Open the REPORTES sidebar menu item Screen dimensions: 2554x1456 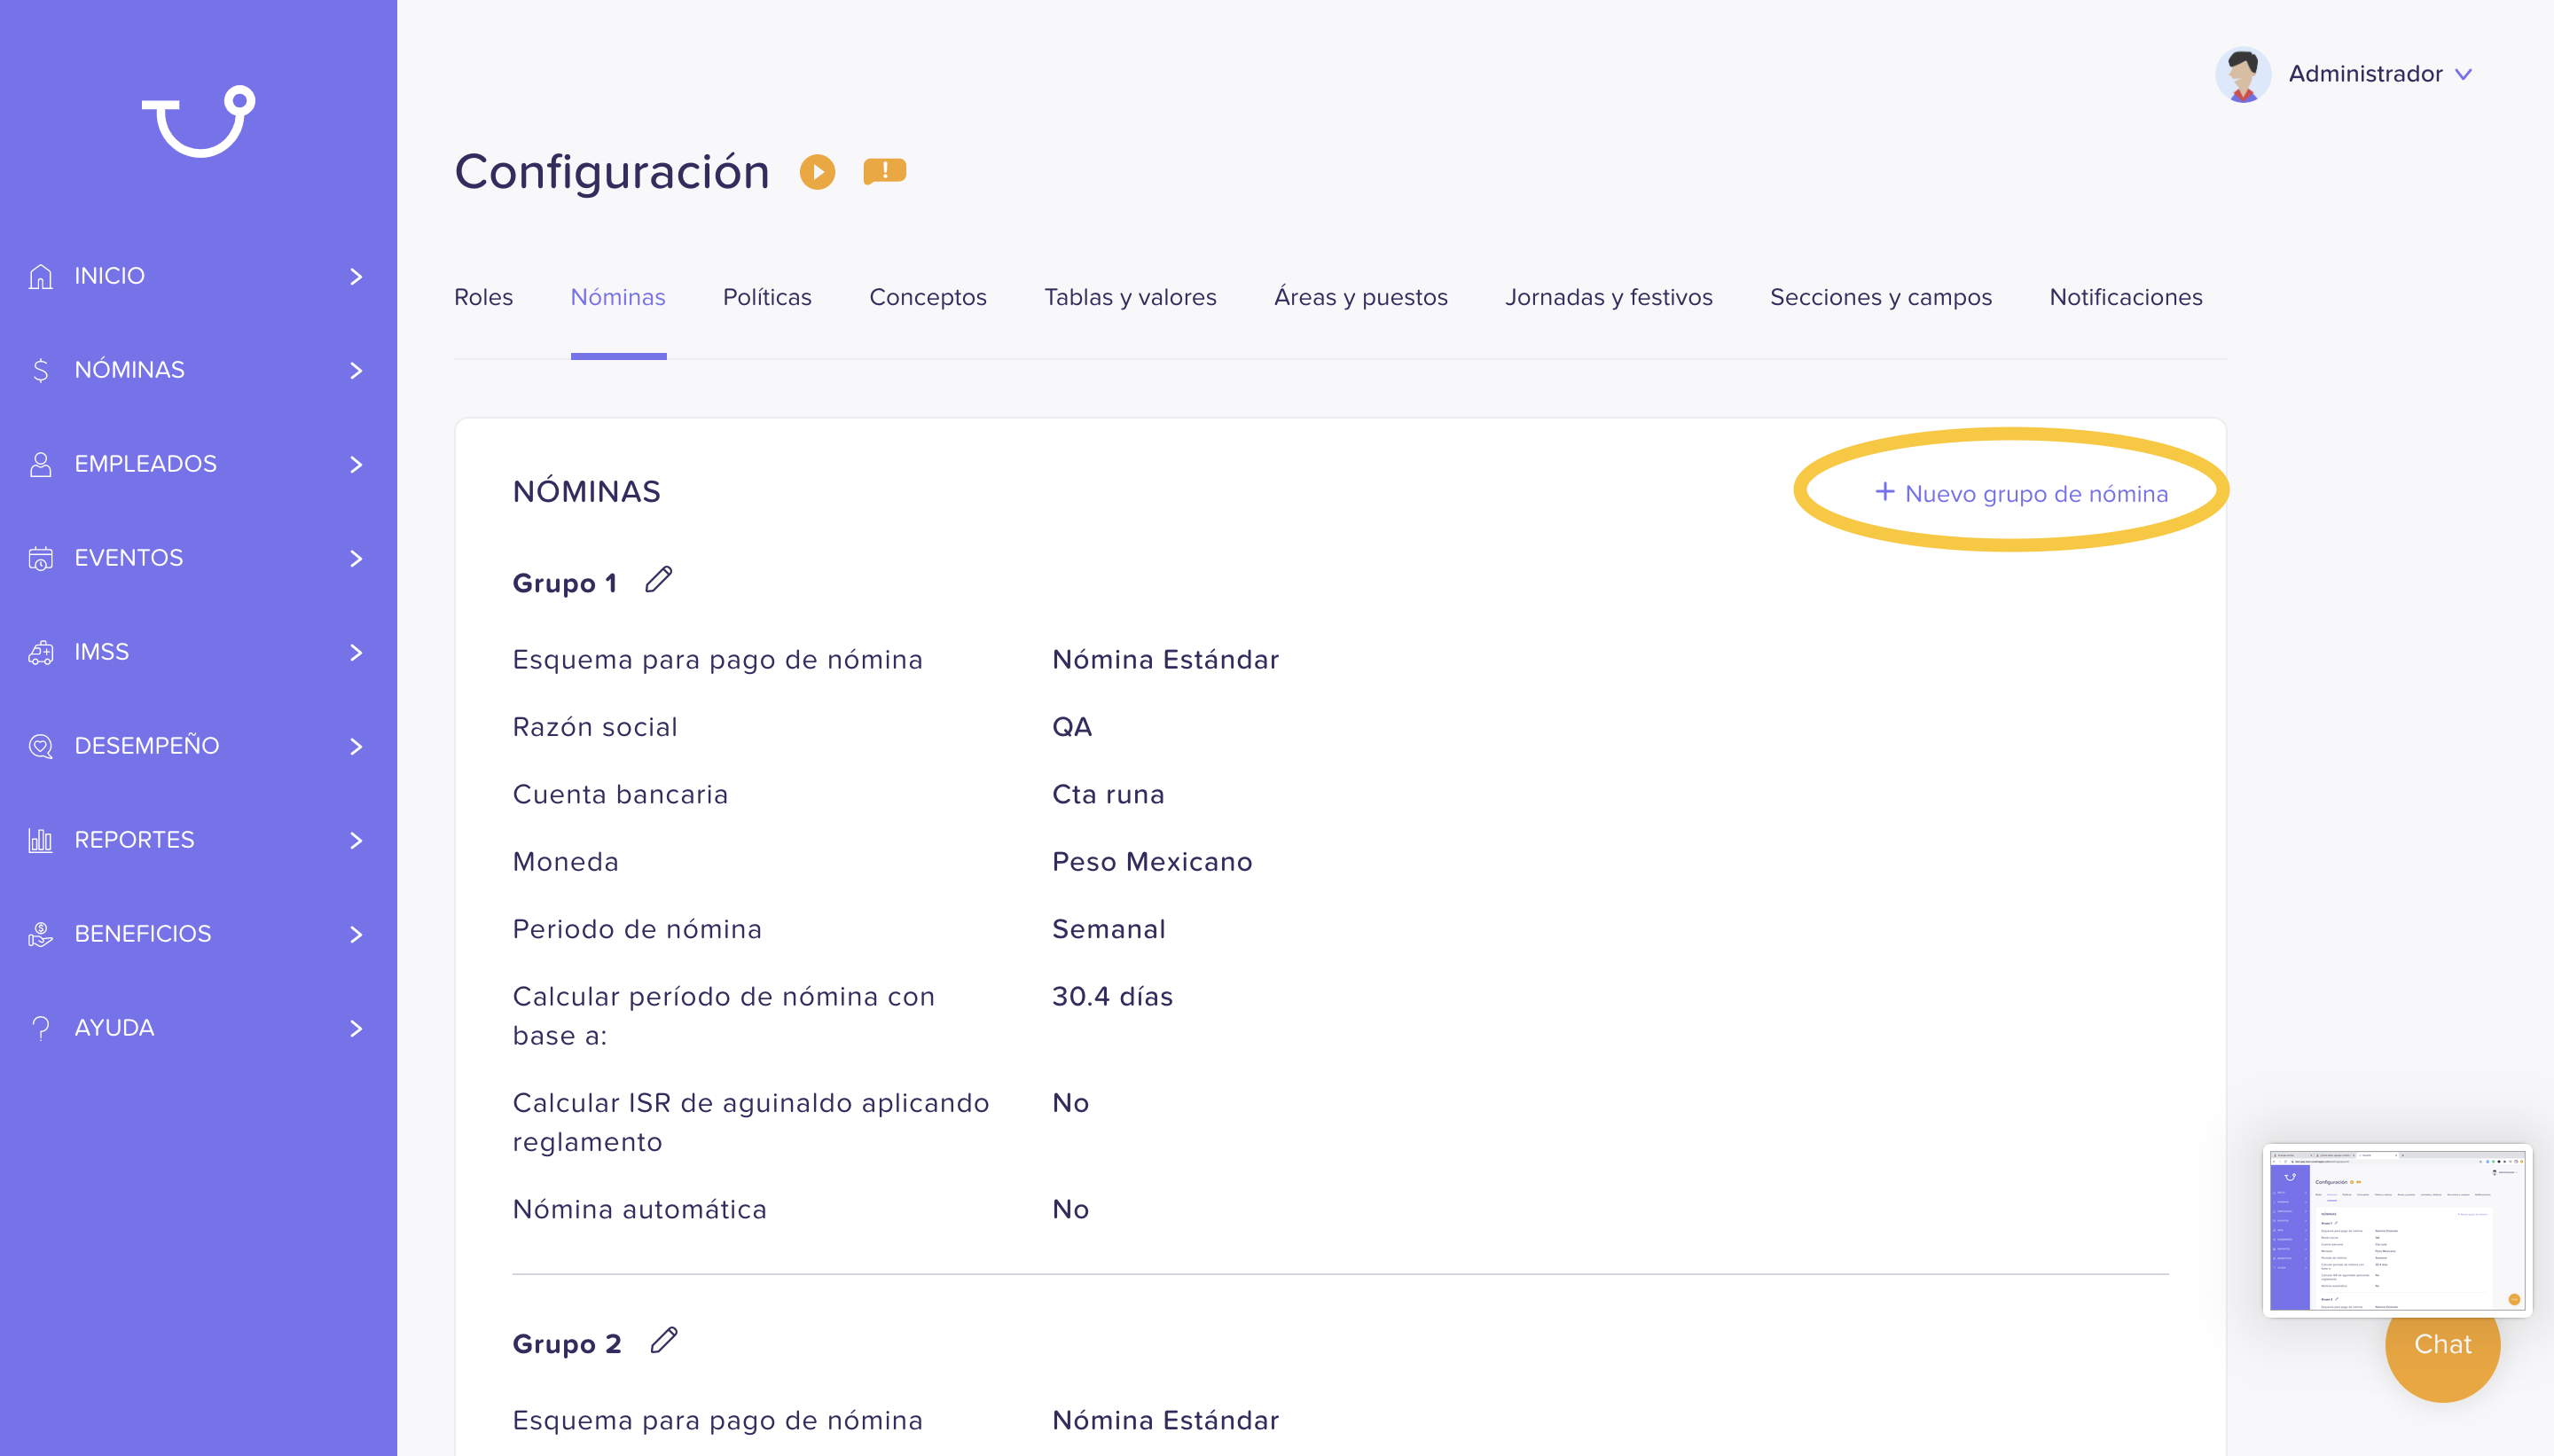click(198, 840)
